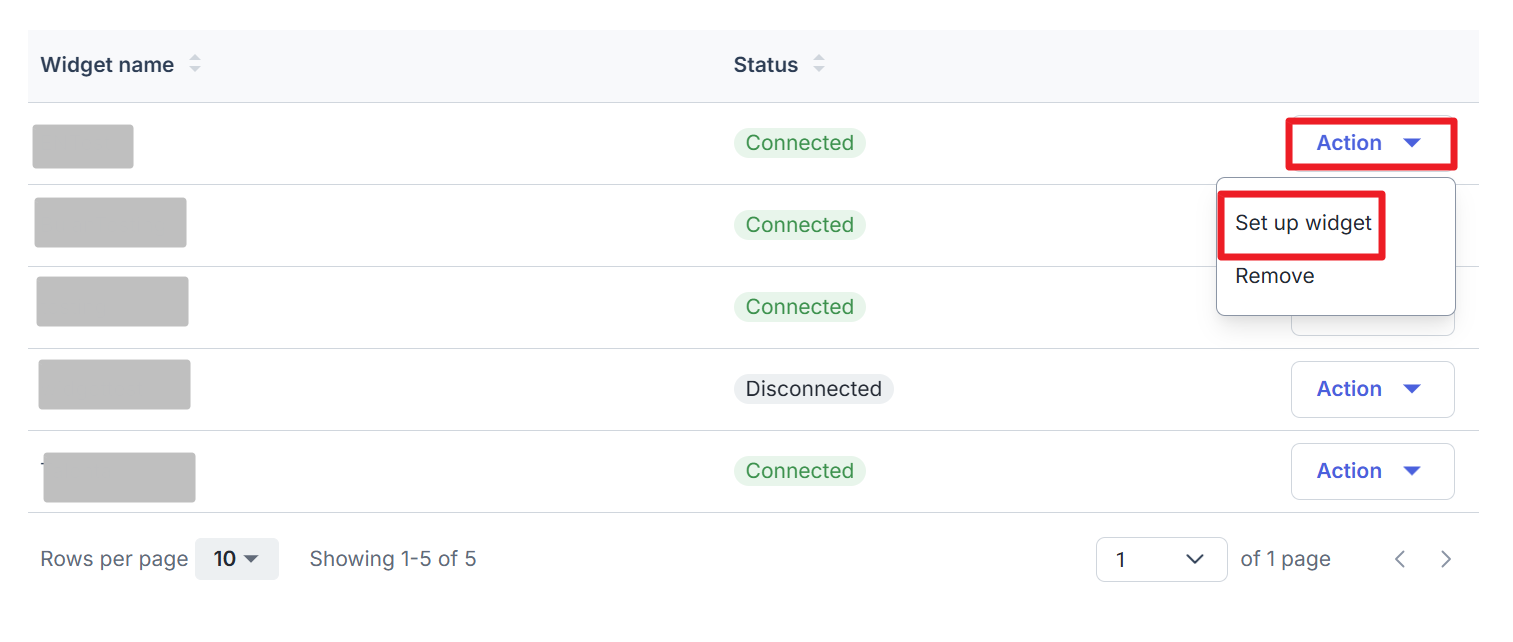The image size is (1513, 642).
Task: Sort by Status column sort icon
Action: coord(819,65)
